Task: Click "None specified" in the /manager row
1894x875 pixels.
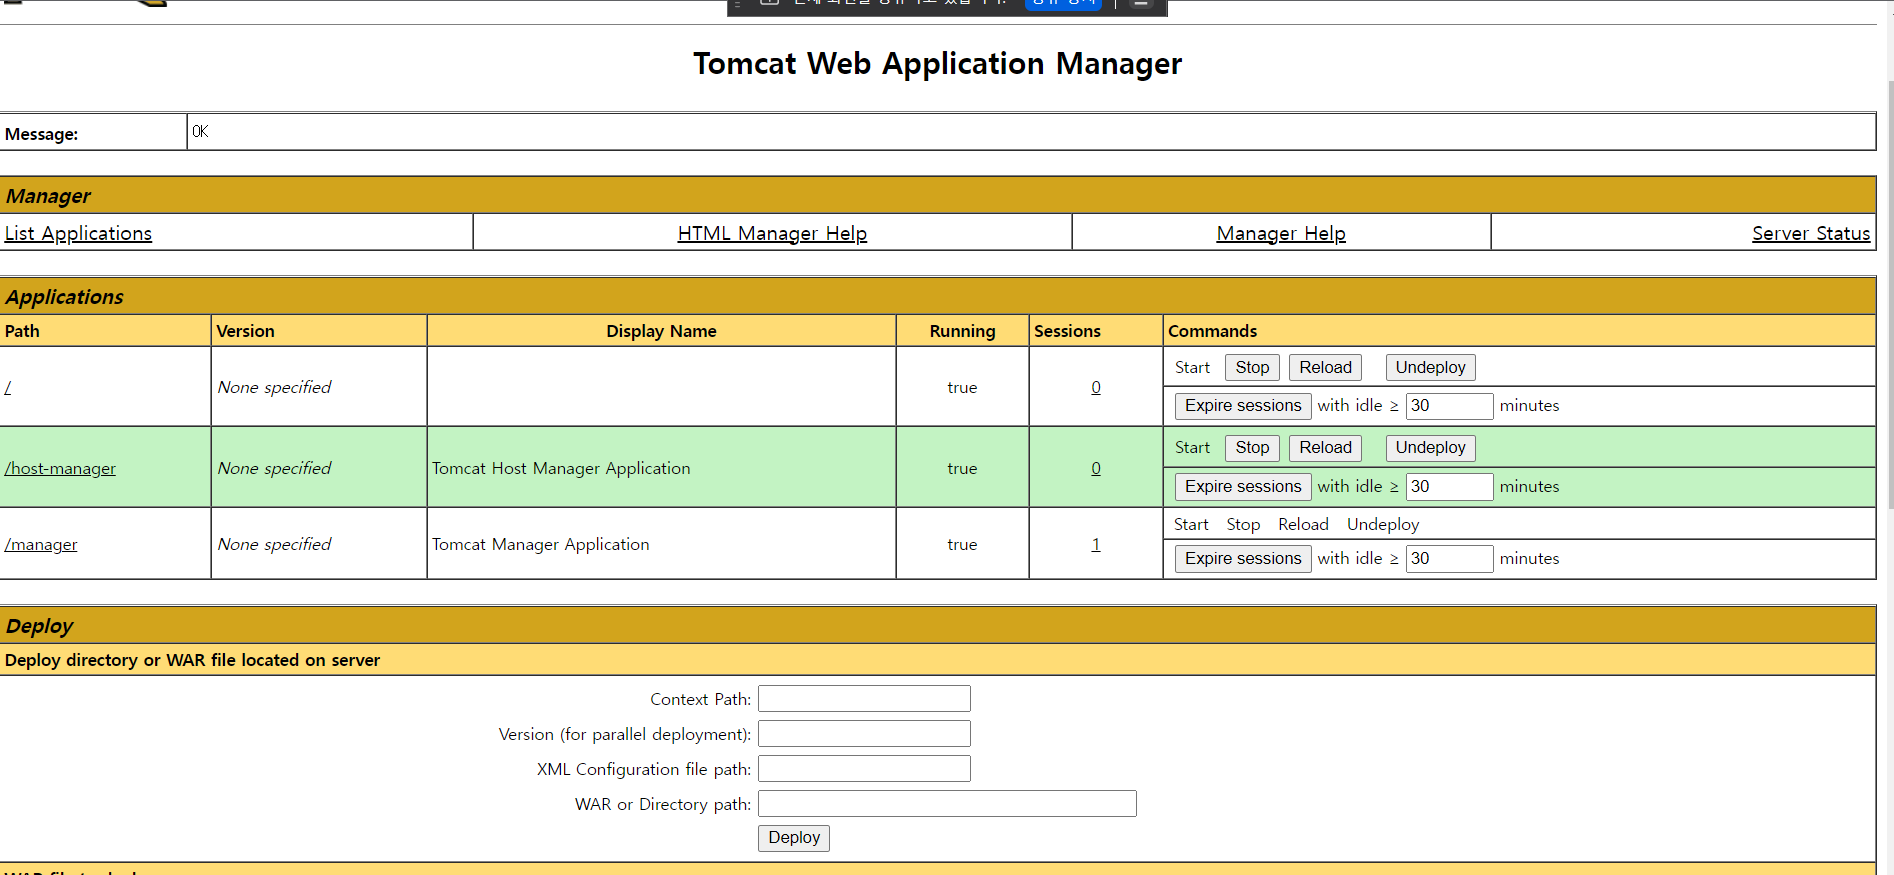Action: 274,544
